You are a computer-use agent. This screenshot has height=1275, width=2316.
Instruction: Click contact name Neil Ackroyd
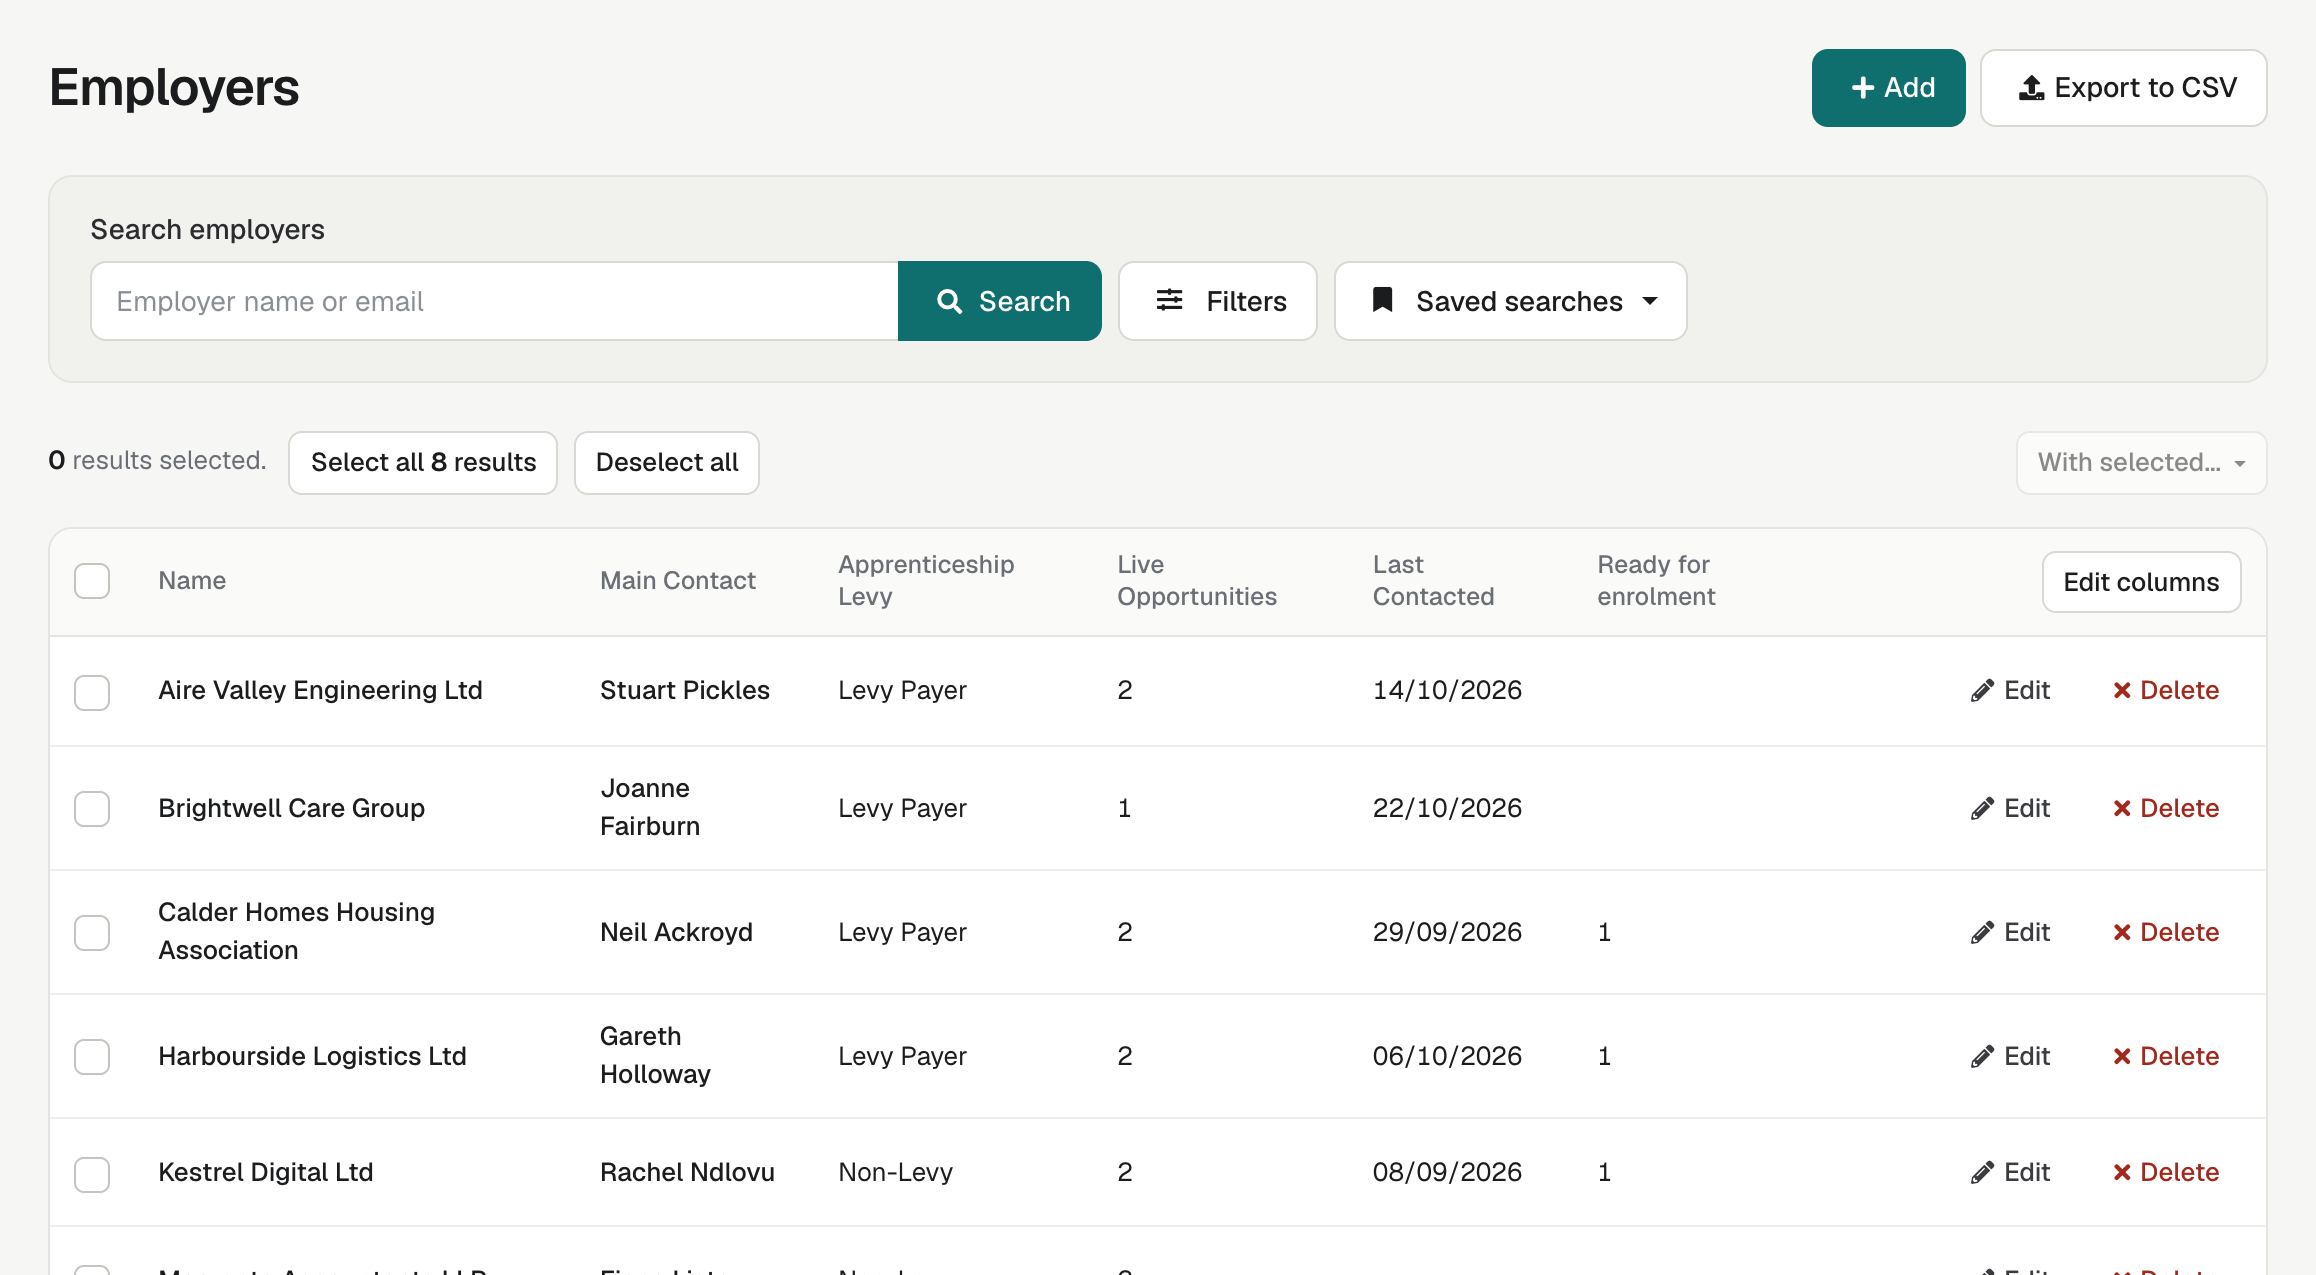(x=676, y=932)
